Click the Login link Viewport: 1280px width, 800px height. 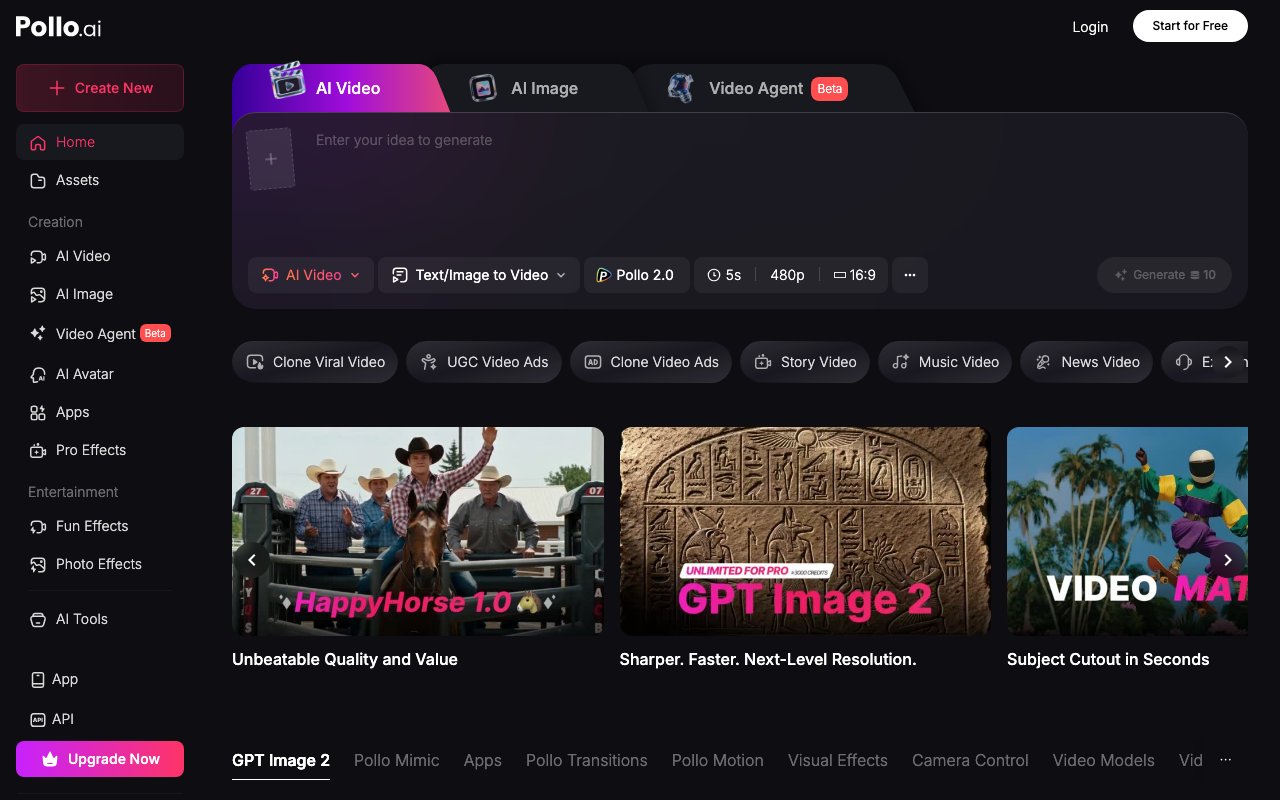click(1090, 27)
